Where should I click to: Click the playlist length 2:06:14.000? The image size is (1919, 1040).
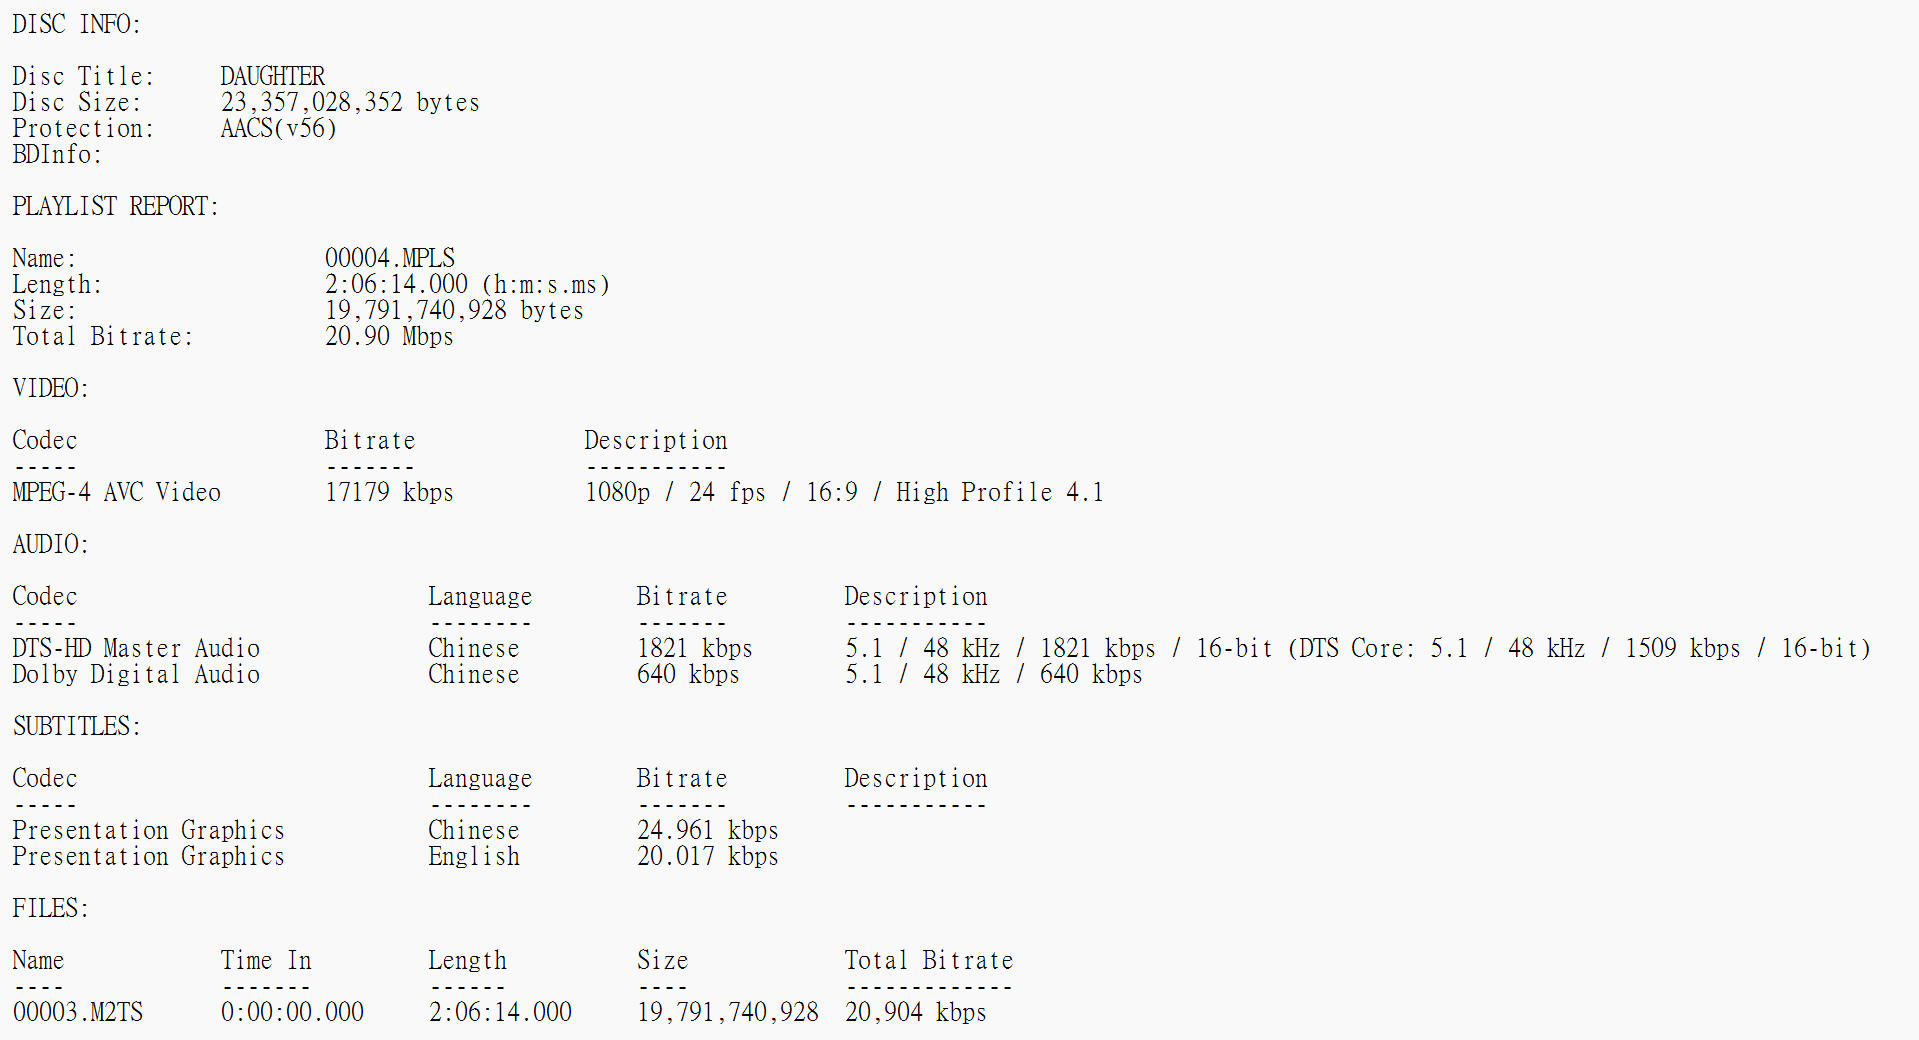(396, 285)
